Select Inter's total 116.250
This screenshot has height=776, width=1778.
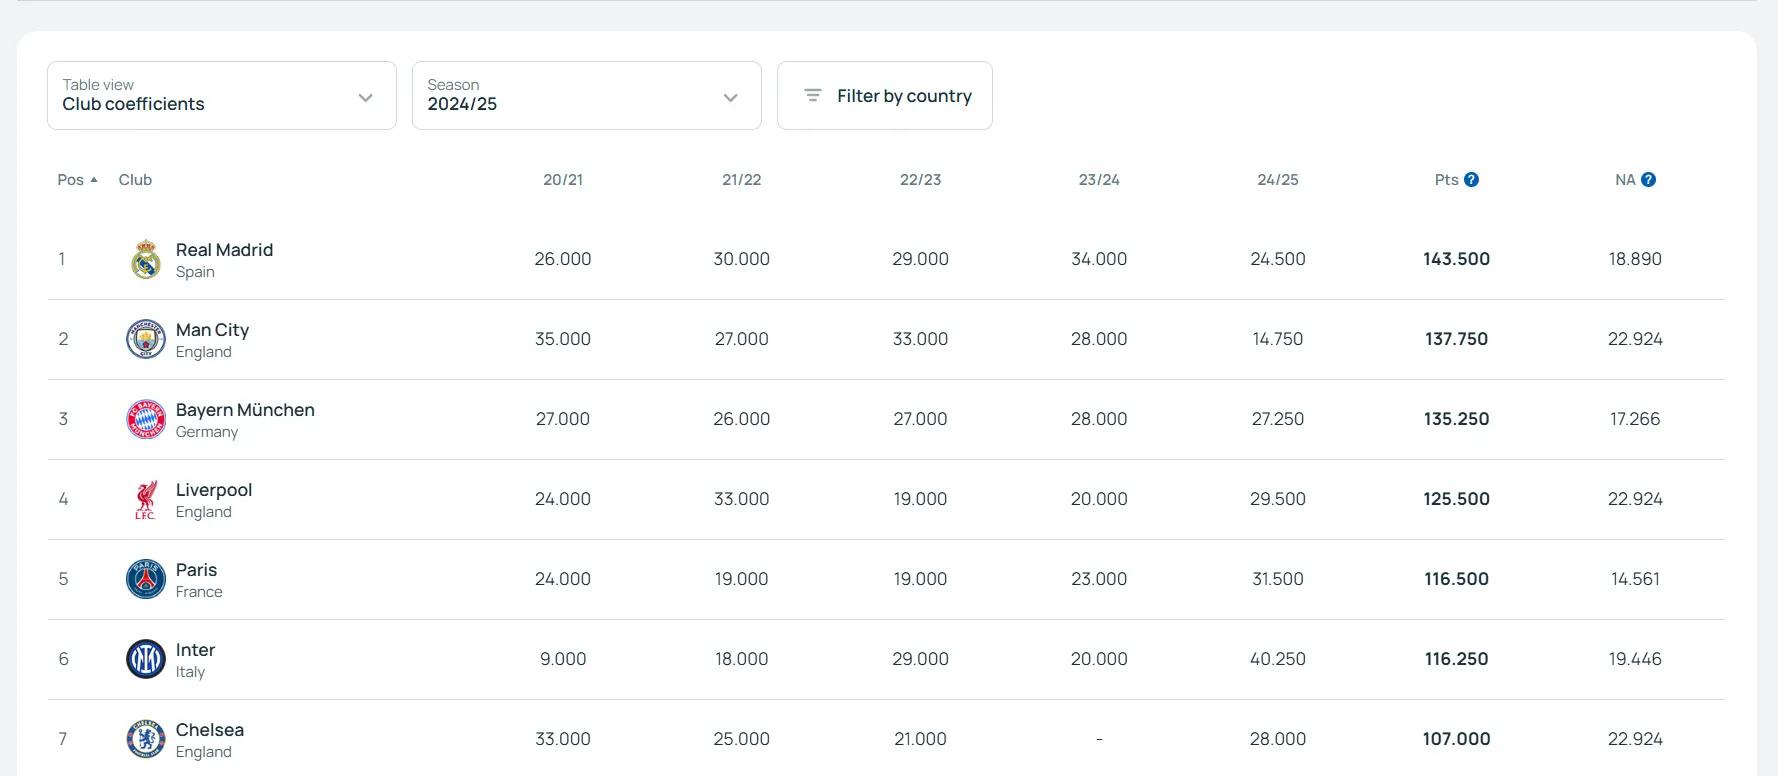point(1457,659)
